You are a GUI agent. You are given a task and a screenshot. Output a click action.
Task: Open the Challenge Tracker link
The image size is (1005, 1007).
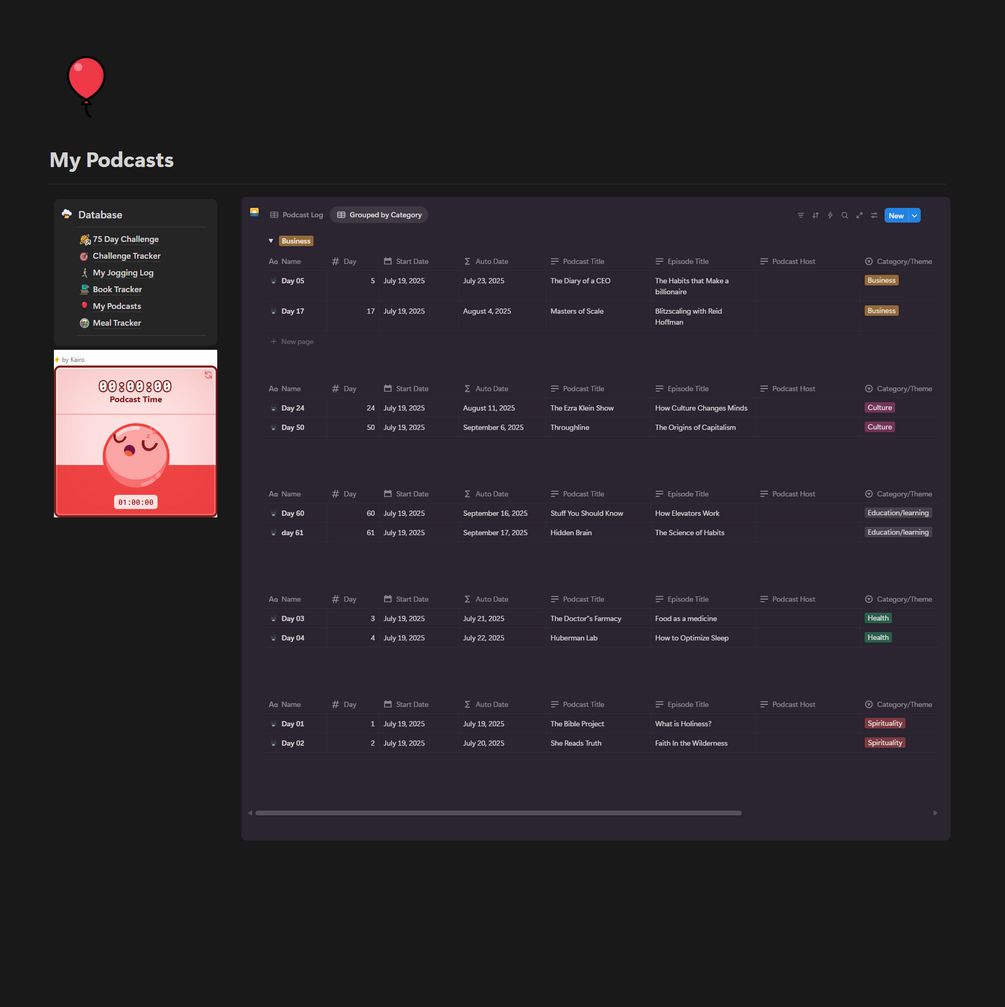pos(127,256)
